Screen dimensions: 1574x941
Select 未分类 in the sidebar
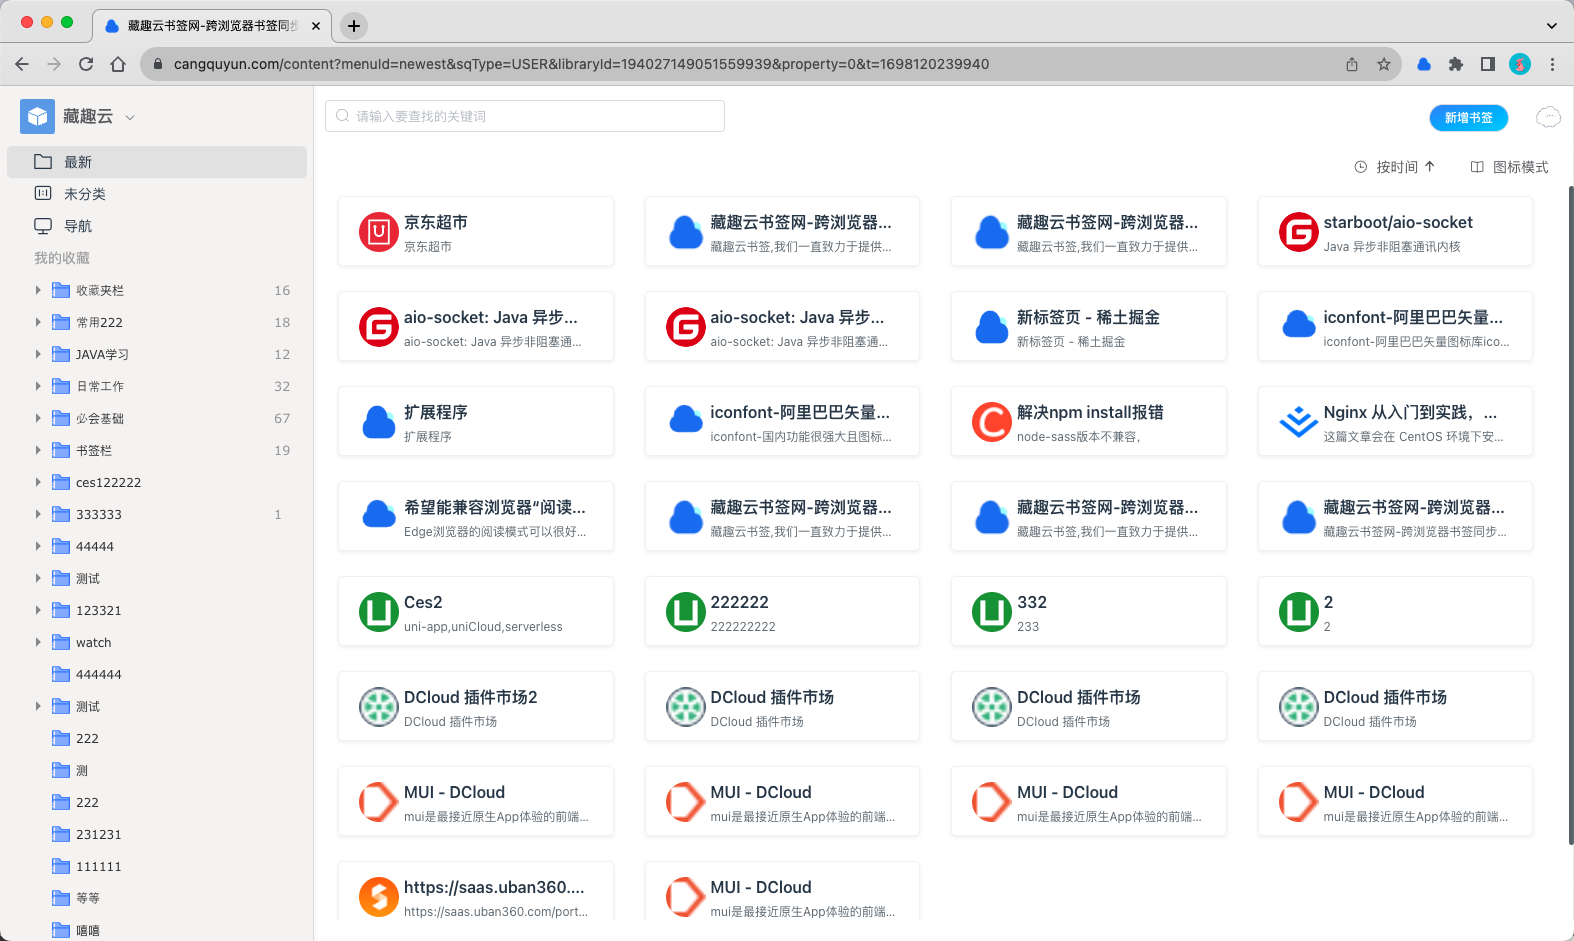point(85,194)
